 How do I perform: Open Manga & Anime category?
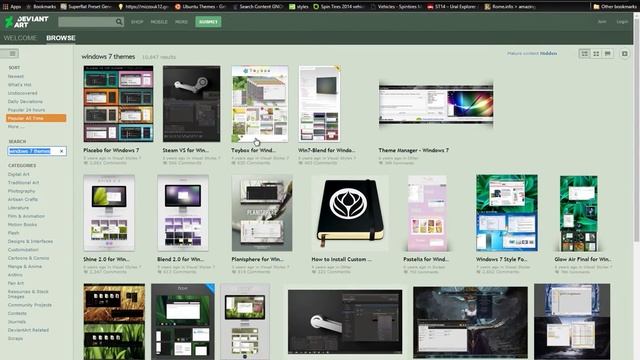(25, 266)
